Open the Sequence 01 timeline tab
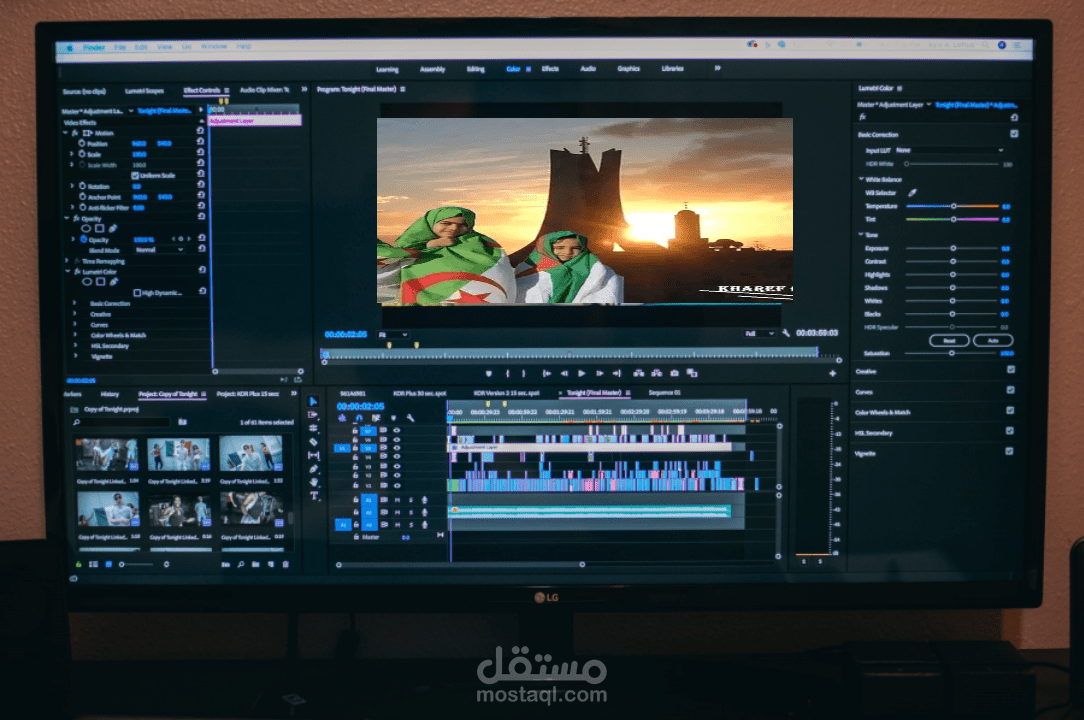This screenshot has height=720, width=1084. [x=664, y=393]
